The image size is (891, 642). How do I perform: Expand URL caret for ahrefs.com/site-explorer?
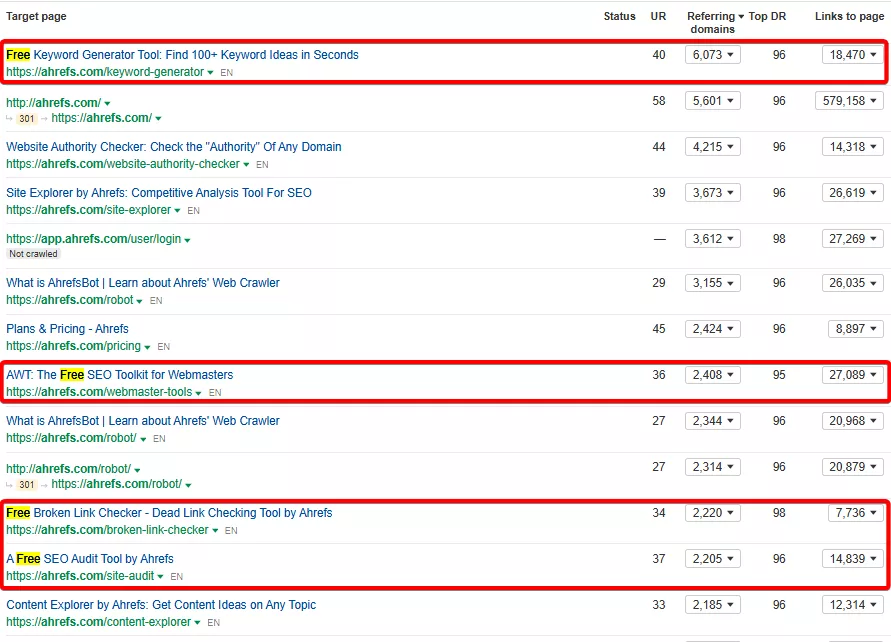pos(177,211)
